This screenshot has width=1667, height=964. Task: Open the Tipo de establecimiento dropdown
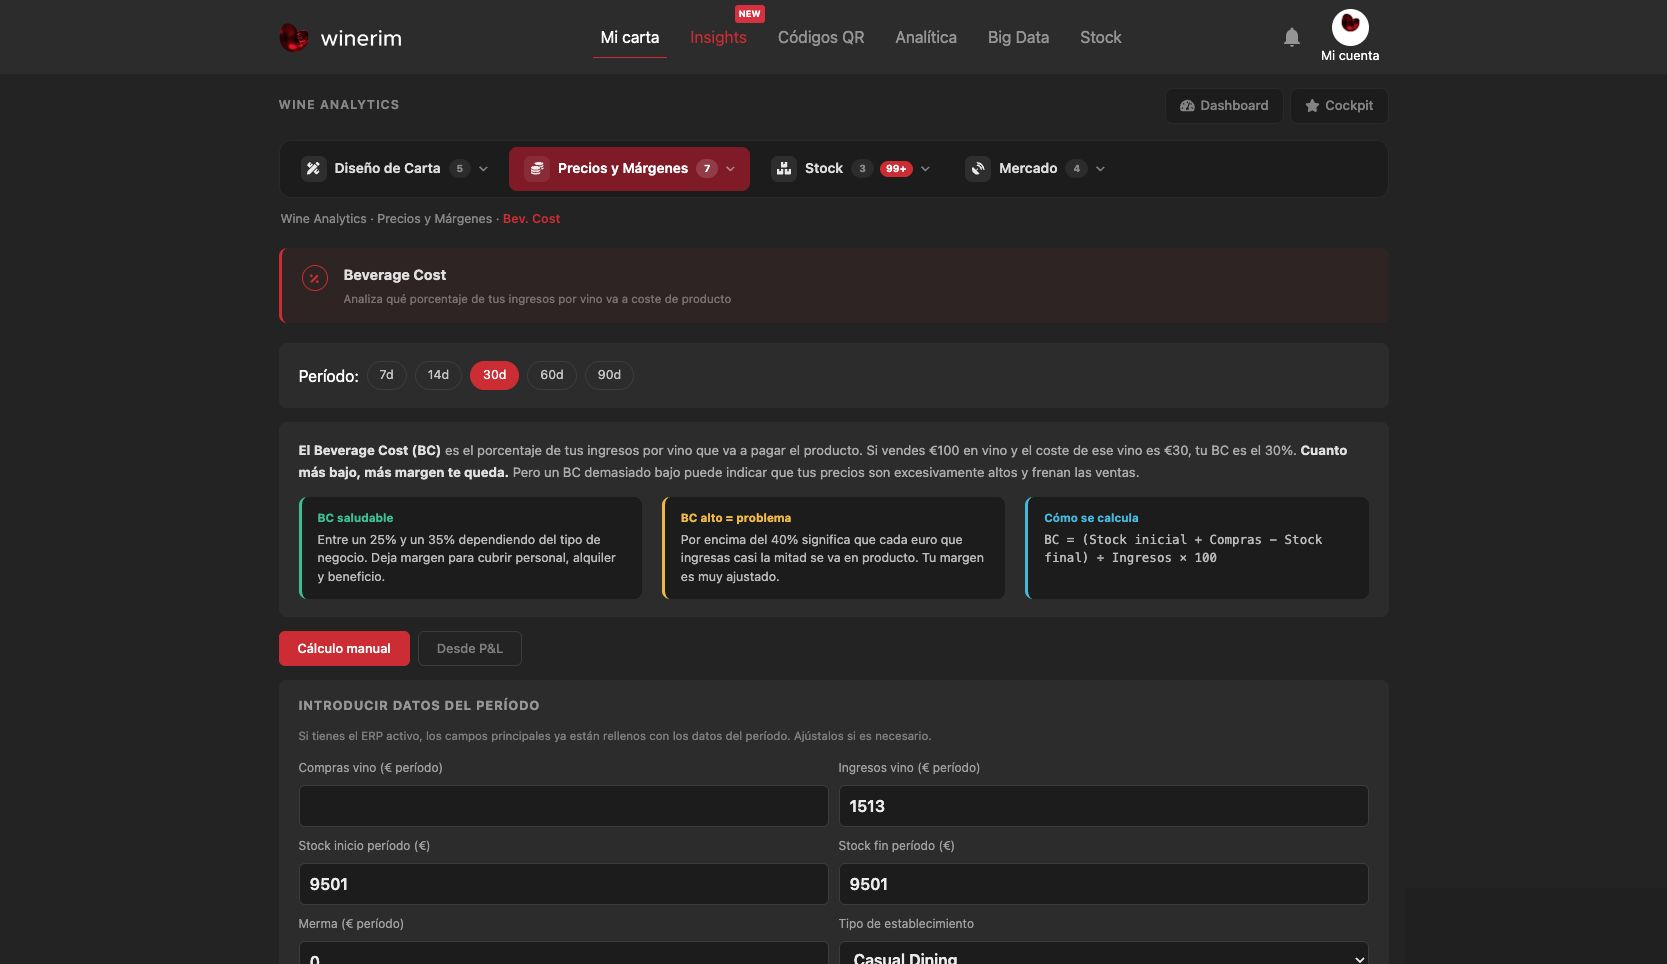[x=1103, y=954]
